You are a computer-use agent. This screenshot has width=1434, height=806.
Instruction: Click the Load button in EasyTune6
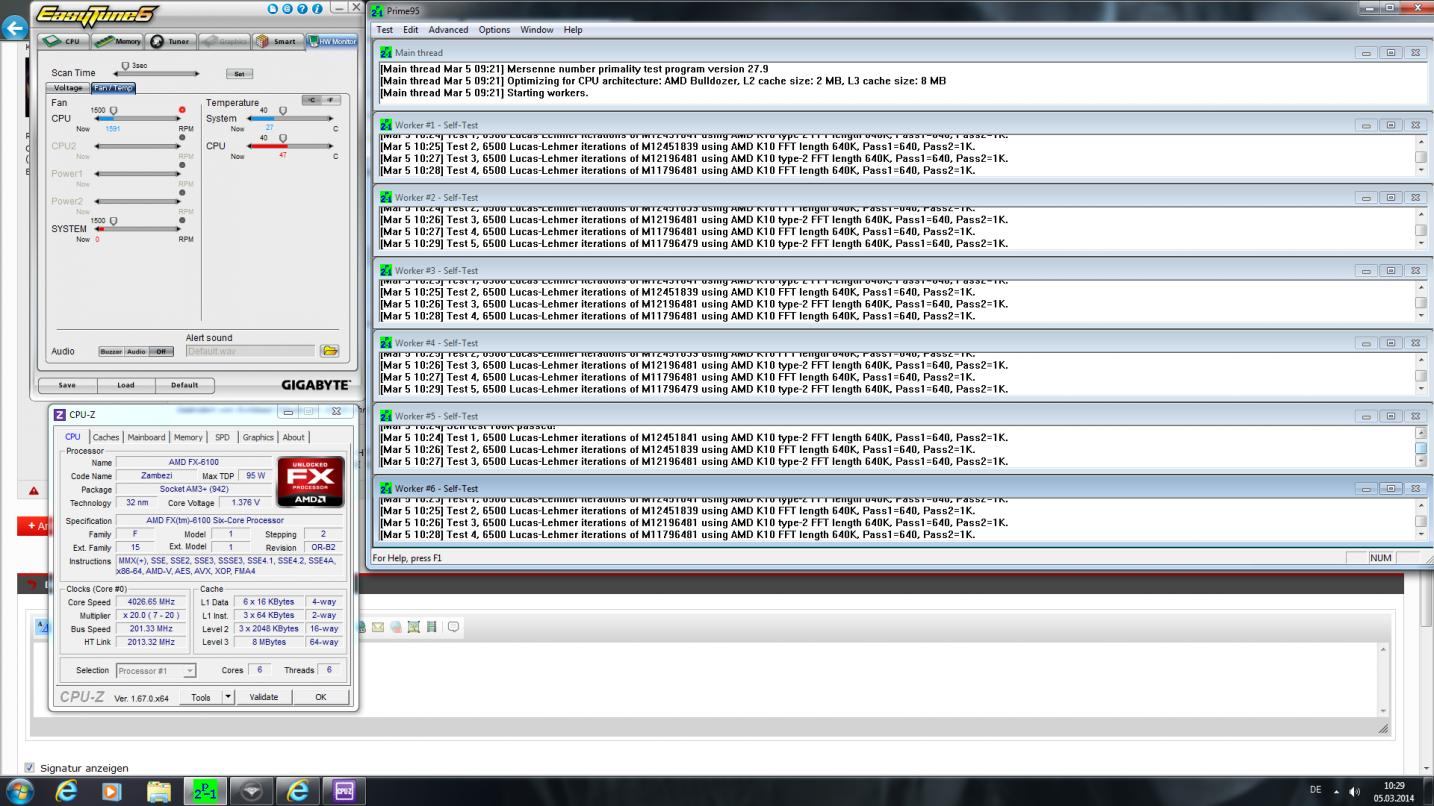(126, 385)
